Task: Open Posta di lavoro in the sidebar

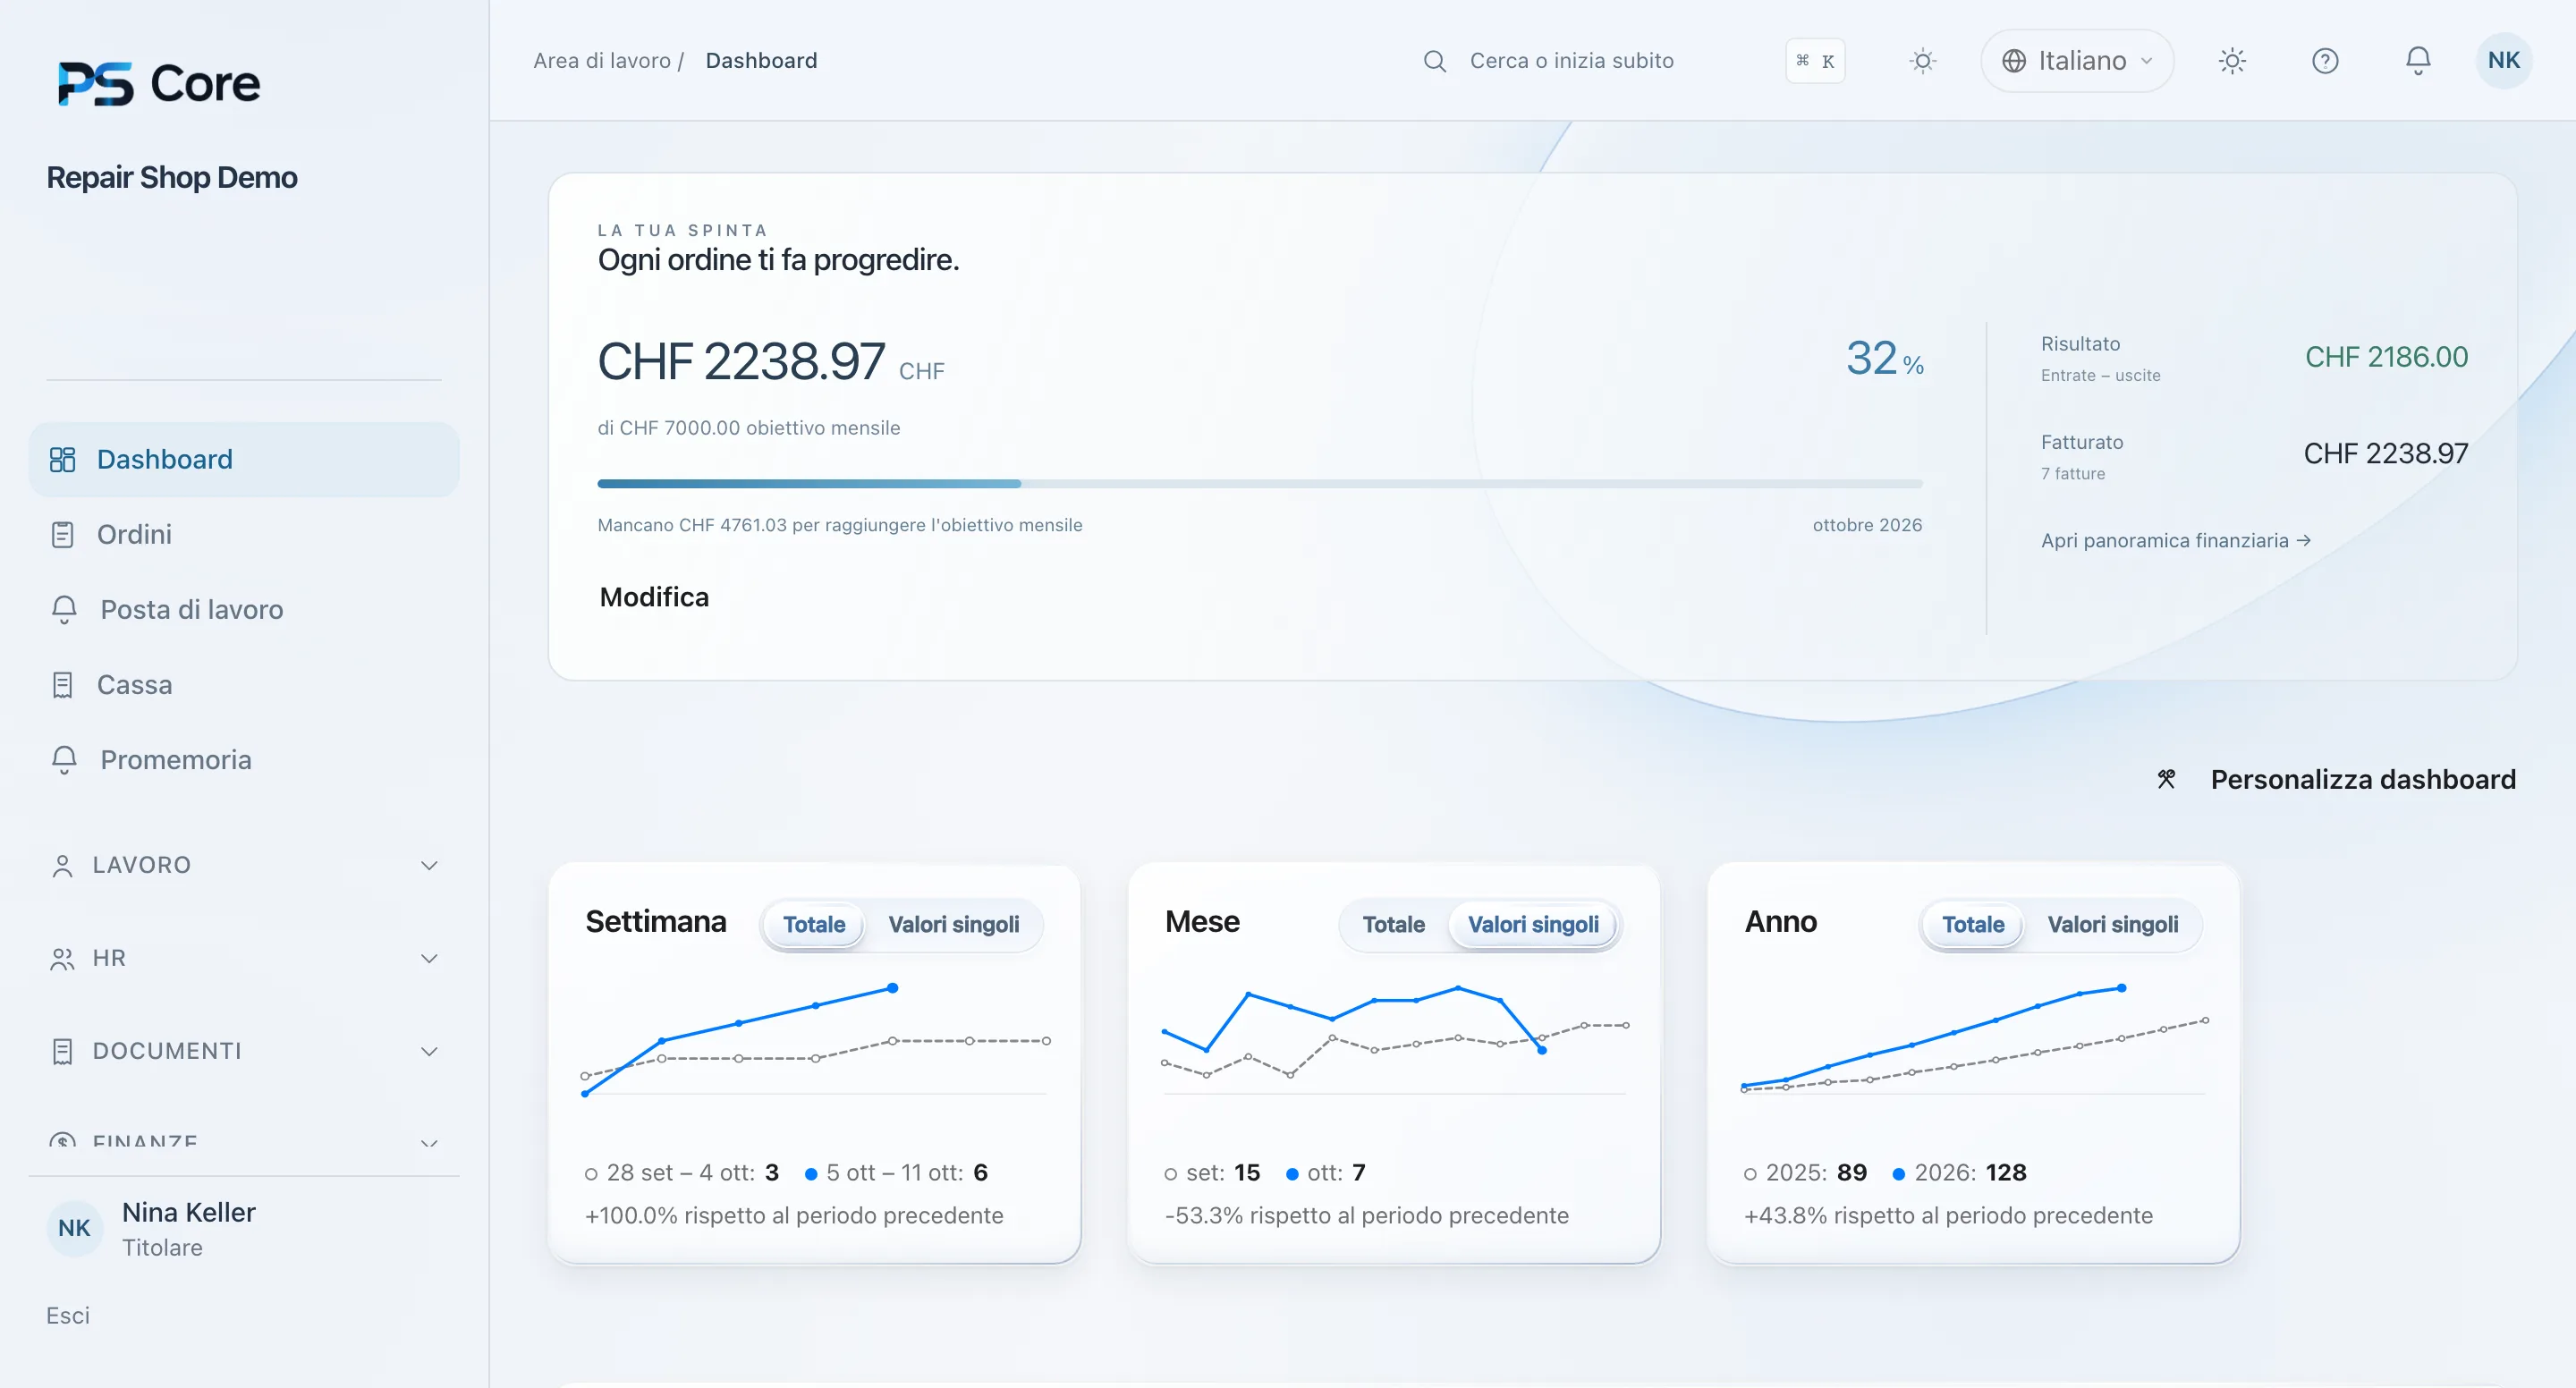Action: coord(244,609)
